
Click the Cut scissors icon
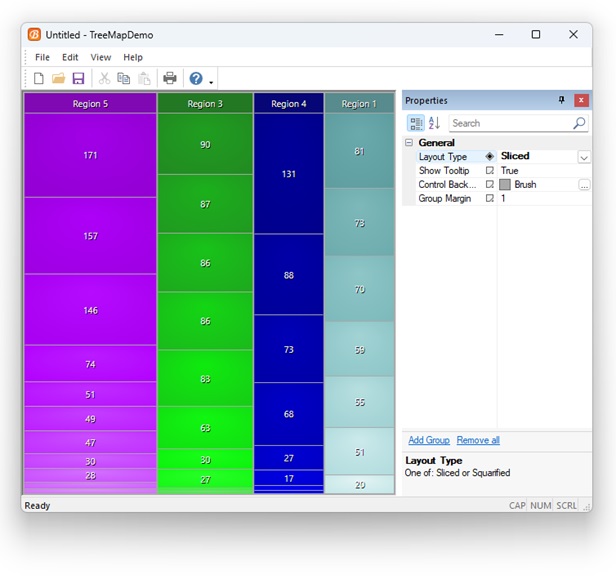[x=104, y=79]
